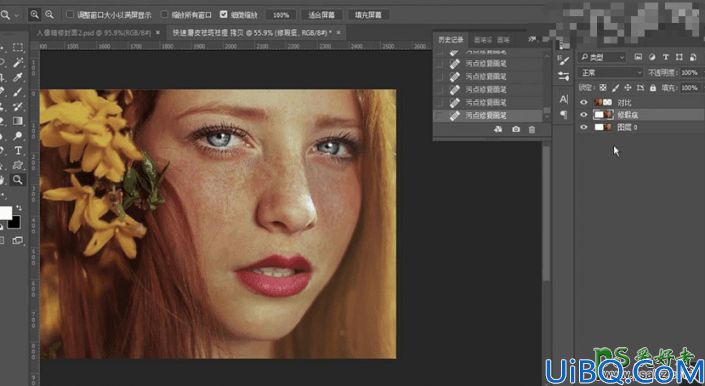705x386 pixels.
Task: Hide the 图层 0 layer with eye icon
Action: pos(584,128)
